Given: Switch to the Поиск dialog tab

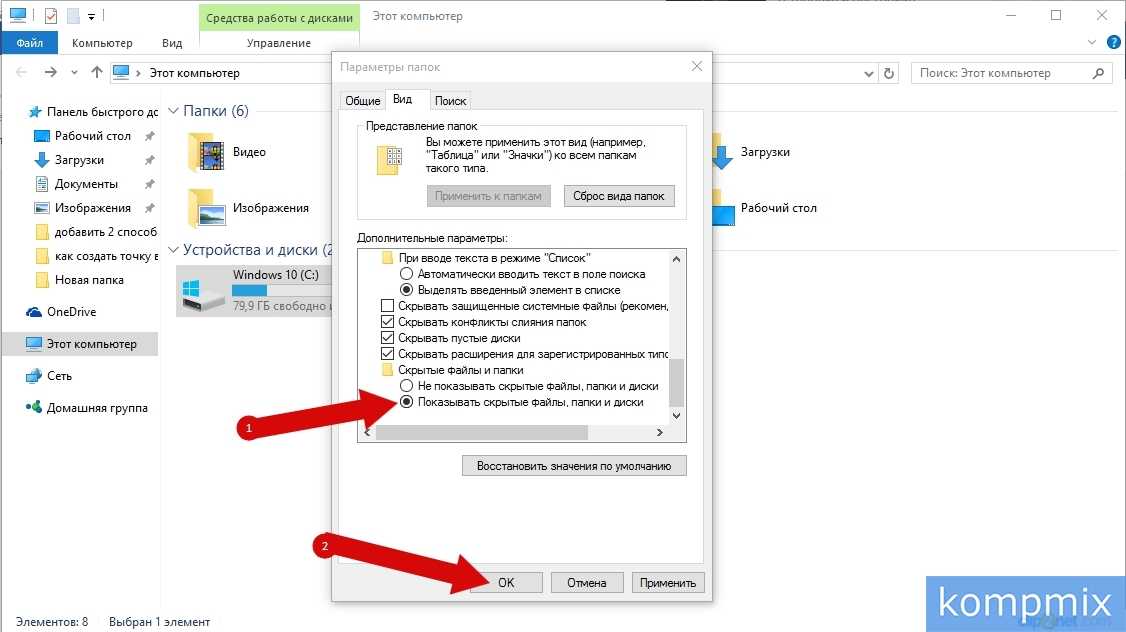Looking at the screenshot, I should pos(450,101).
